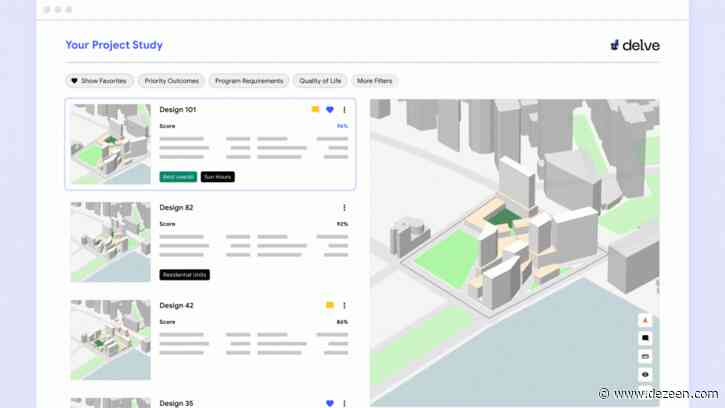Click the delve logo

coord(635,45)
